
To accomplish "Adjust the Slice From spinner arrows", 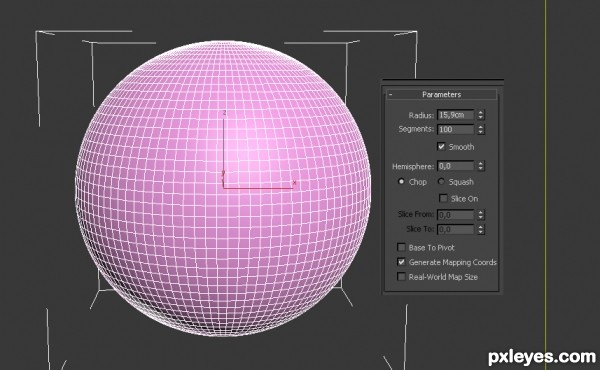I will tap(481, 215).
